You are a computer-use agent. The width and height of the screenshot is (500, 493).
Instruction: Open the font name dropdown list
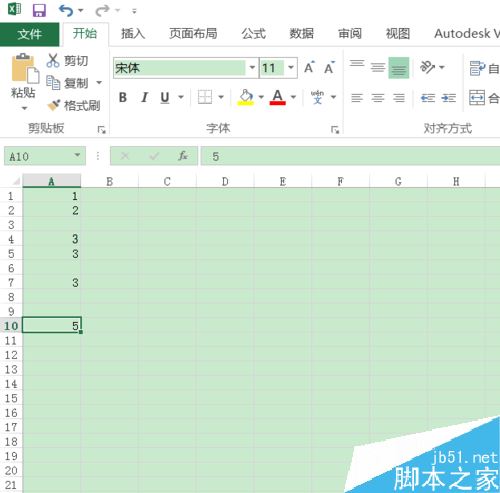point(252,68)
